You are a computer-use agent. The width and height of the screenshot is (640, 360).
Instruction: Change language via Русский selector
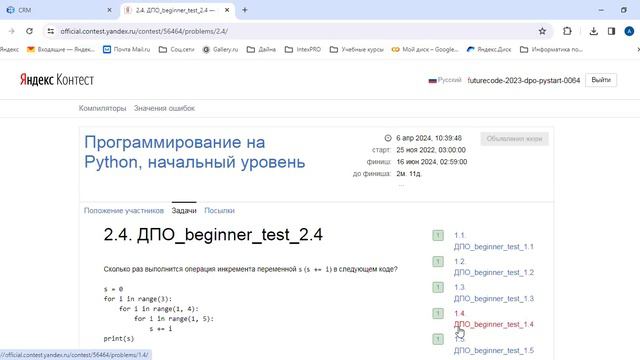445,80
